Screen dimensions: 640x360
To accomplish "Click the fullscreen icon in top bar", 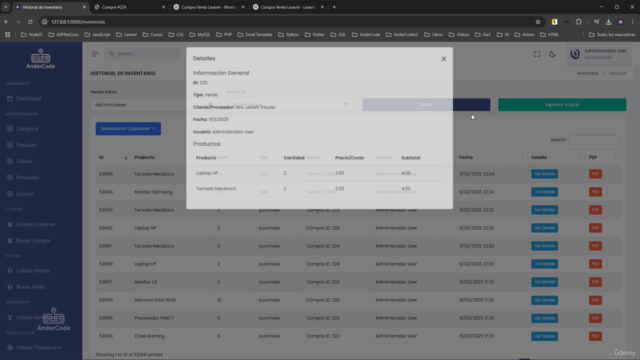I will [x=537, y=54].
